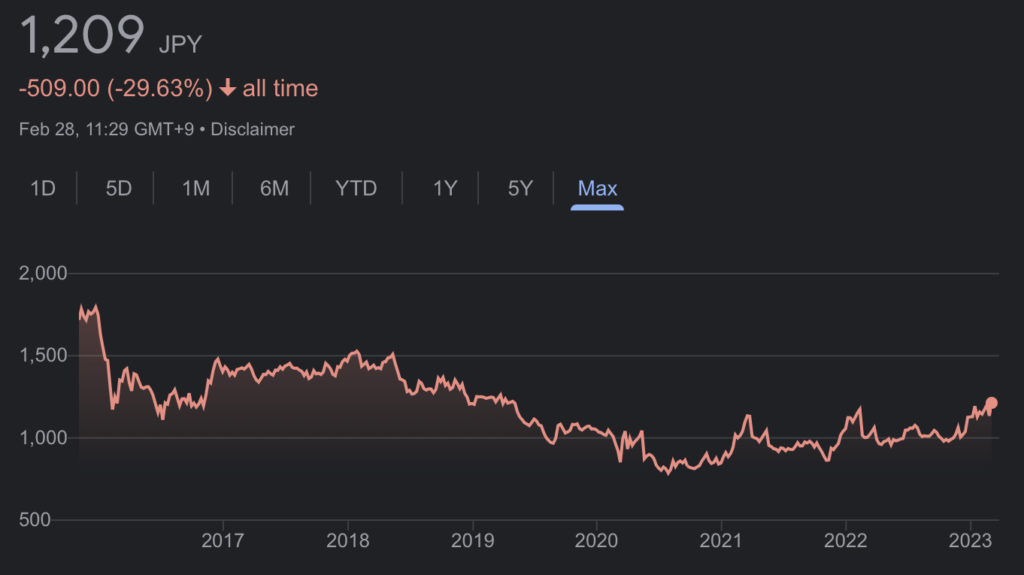Click the -509.00 (-29.63%) change text
Screen dimensions: 1024x575
point(115,88)
